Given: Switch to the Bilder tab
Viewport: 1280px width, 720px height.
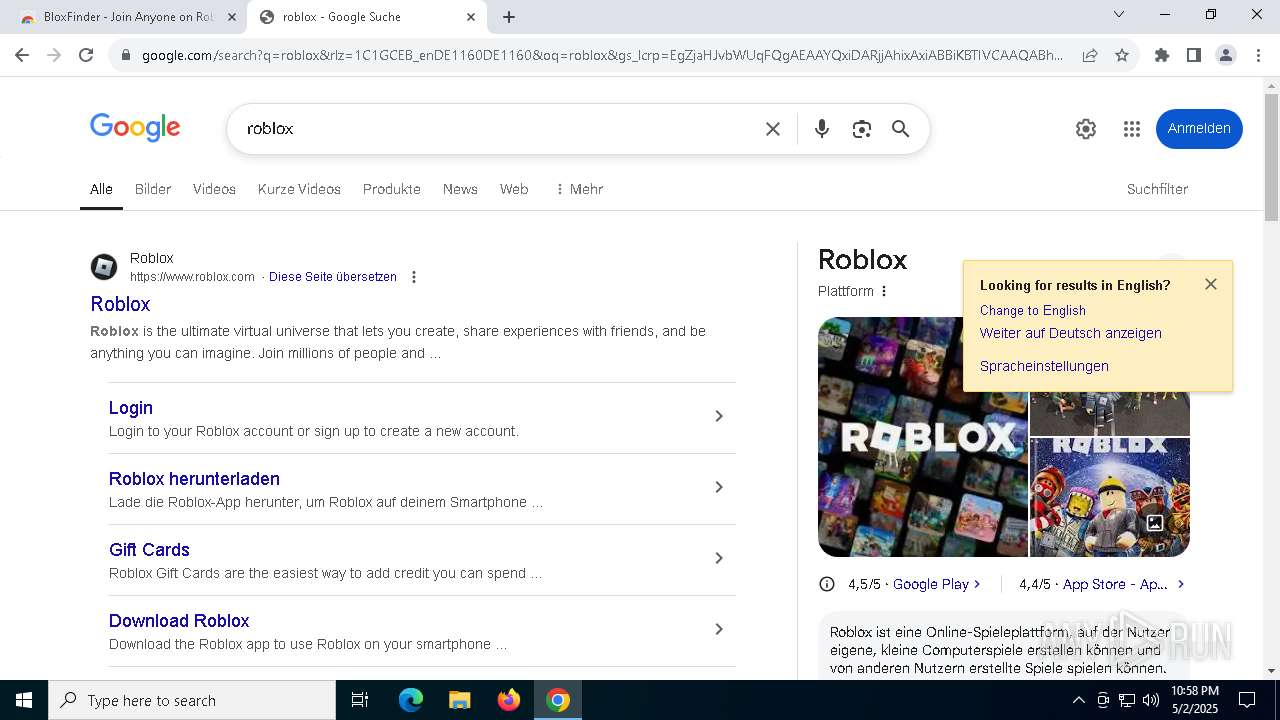Looking at the screenshot, I should point(153,189).
